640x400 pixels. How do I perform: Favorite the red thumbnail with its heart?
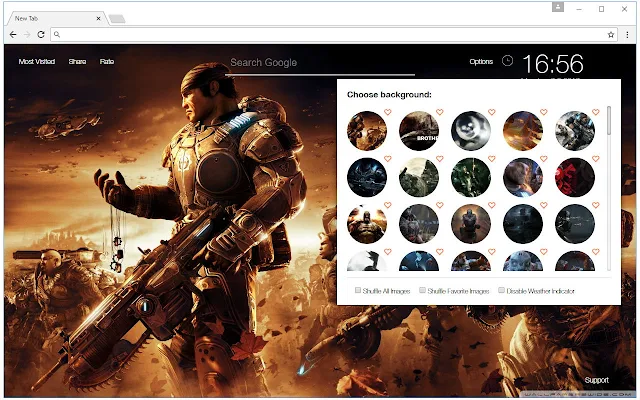click(596, 158)
